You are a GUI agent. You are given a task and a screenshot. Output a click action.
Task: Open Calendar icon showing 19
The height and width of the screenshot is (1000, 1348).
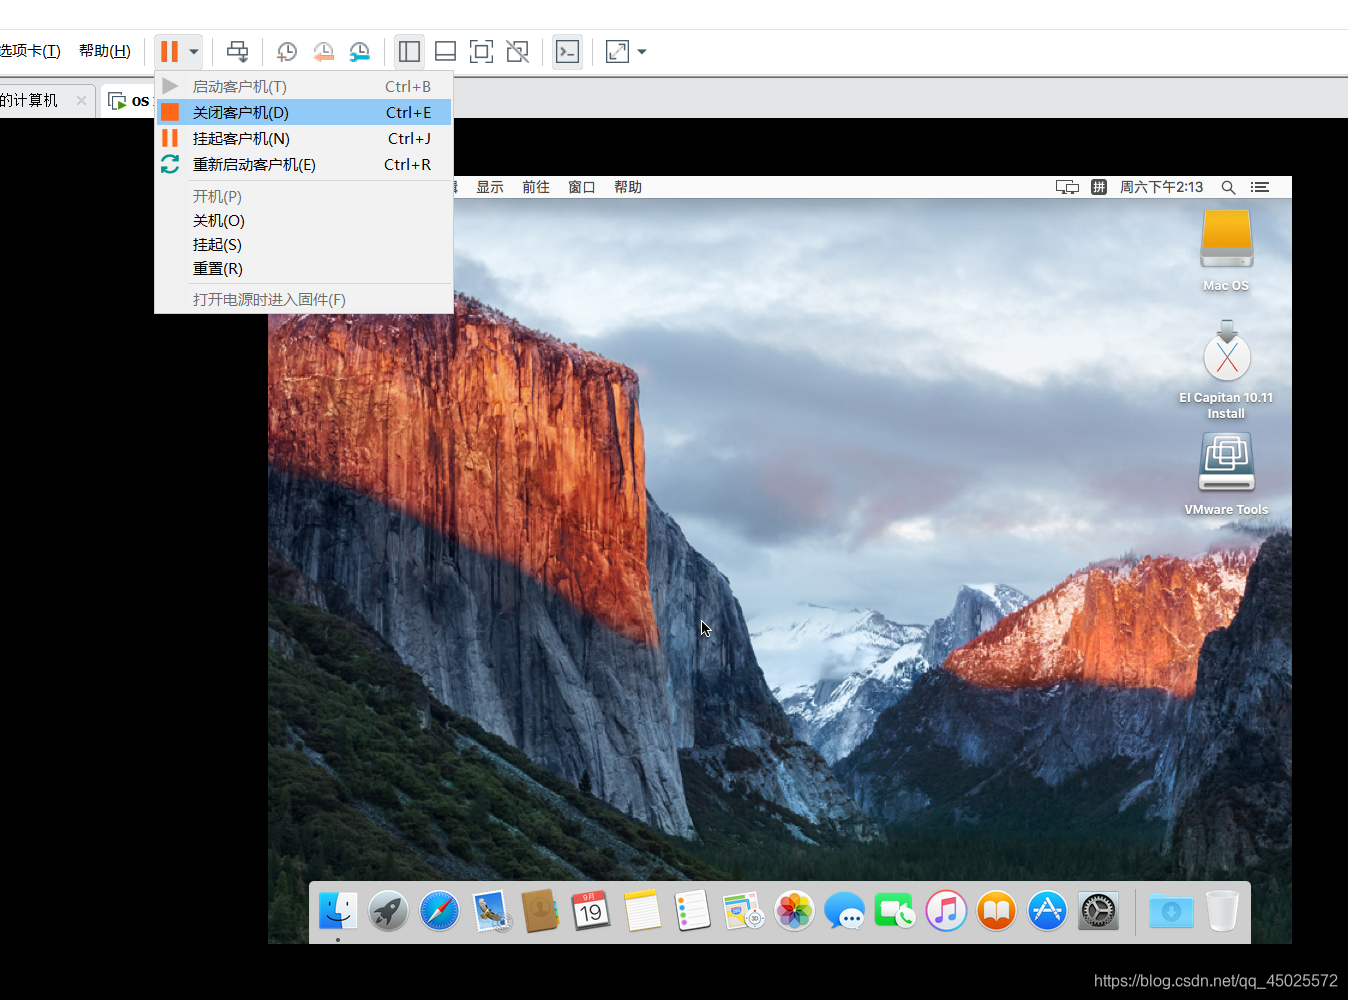(x=591, y=911)
